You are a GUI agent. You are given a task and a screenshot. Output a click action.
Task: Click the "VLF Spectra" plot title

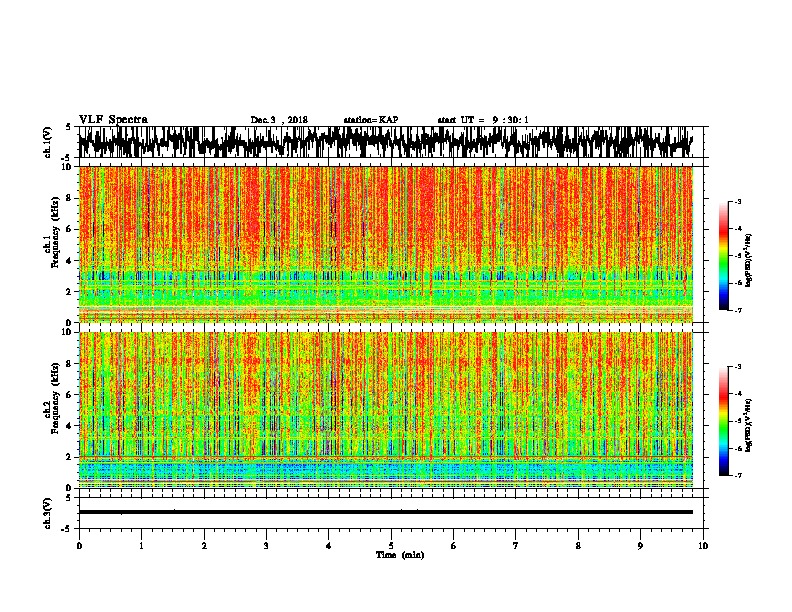coord(113,120)
